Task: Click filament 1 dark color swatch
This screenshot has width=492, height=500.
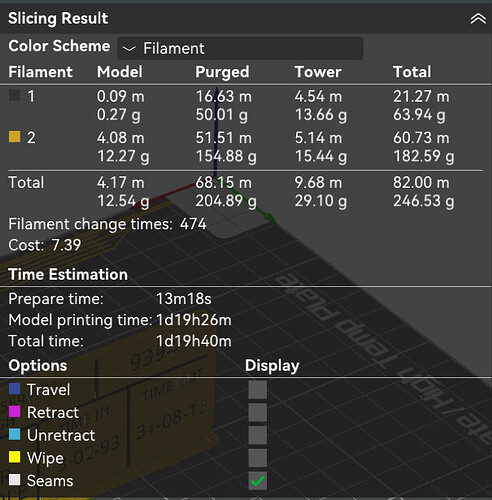Action: point(14,95)
